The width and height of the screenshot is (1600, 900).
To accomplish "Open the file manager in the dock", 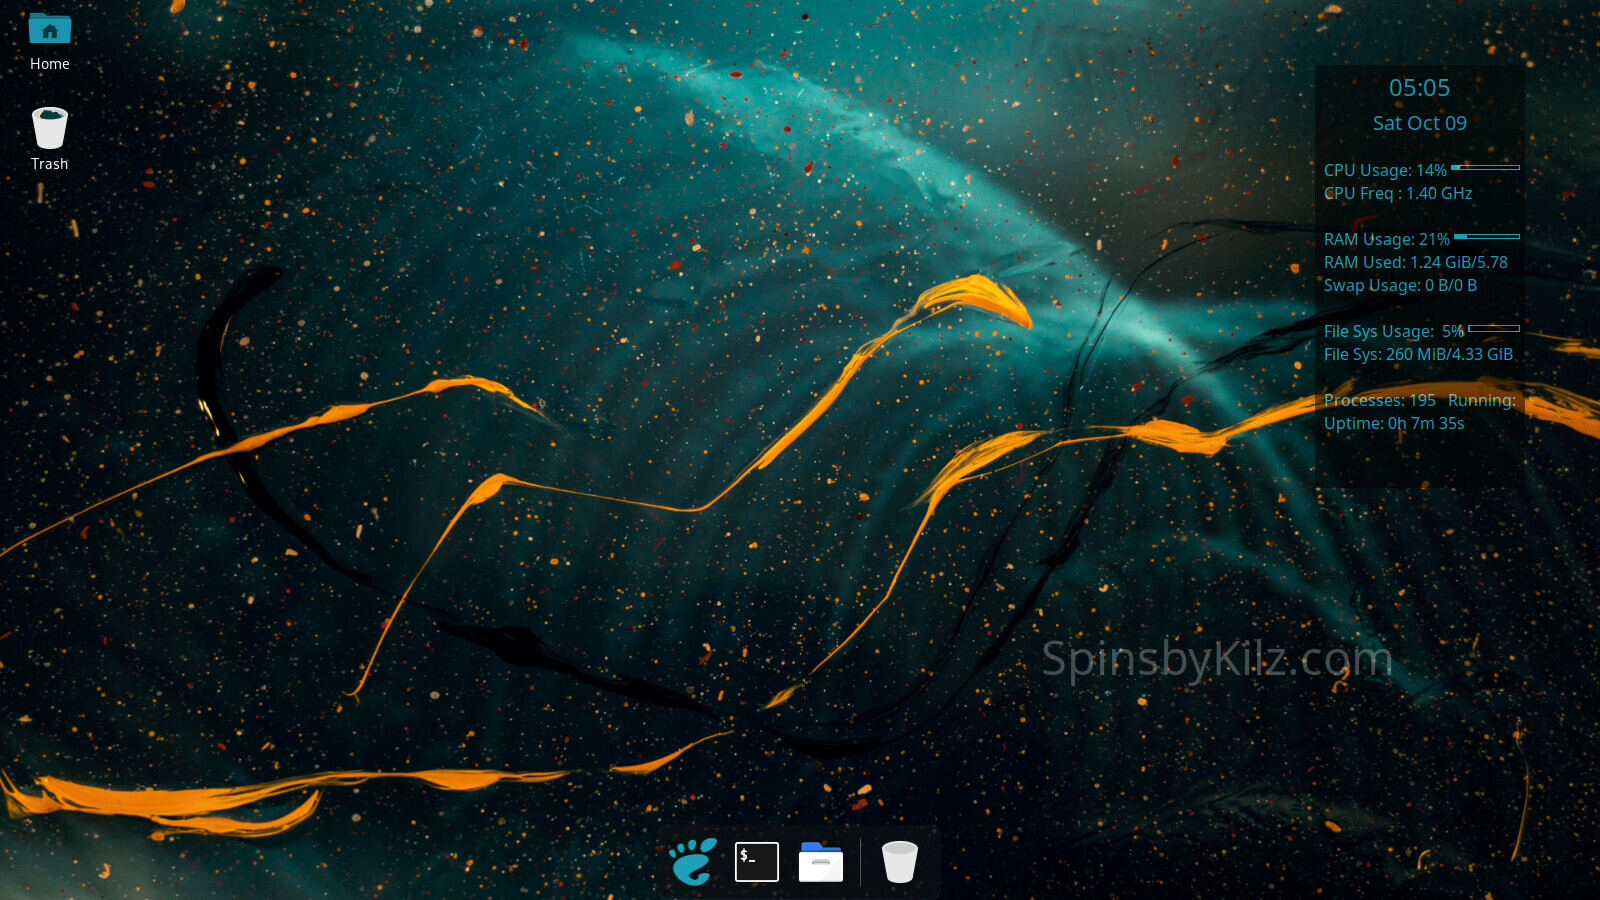I will tap(821, 861).
